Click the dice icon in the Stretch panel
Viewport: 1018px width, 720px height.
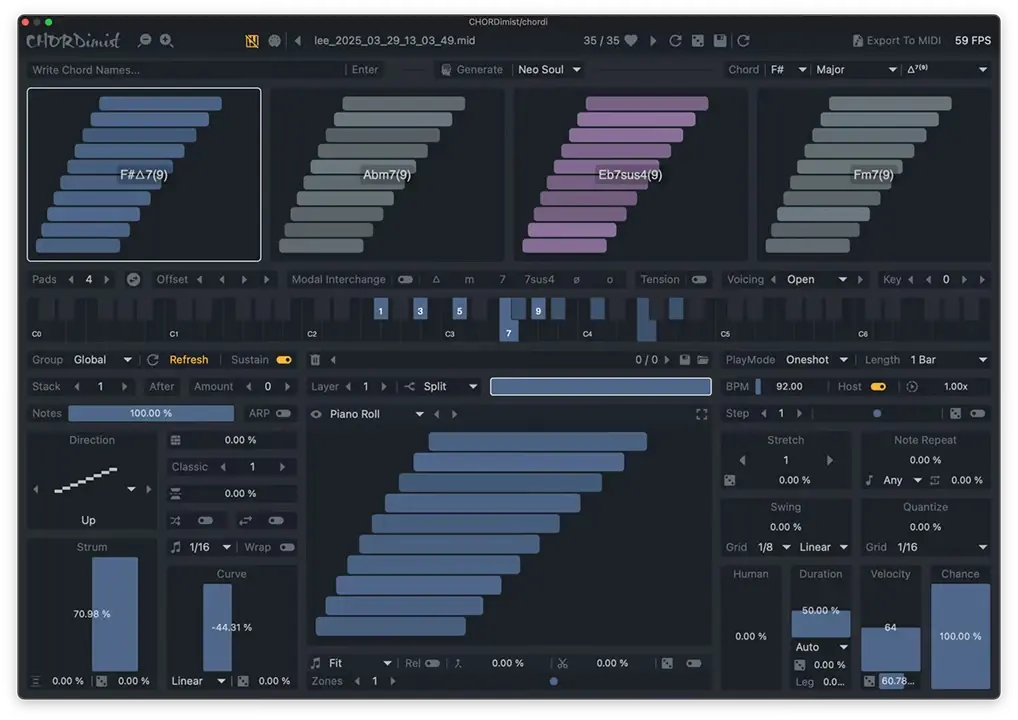(x=730, y=480)
